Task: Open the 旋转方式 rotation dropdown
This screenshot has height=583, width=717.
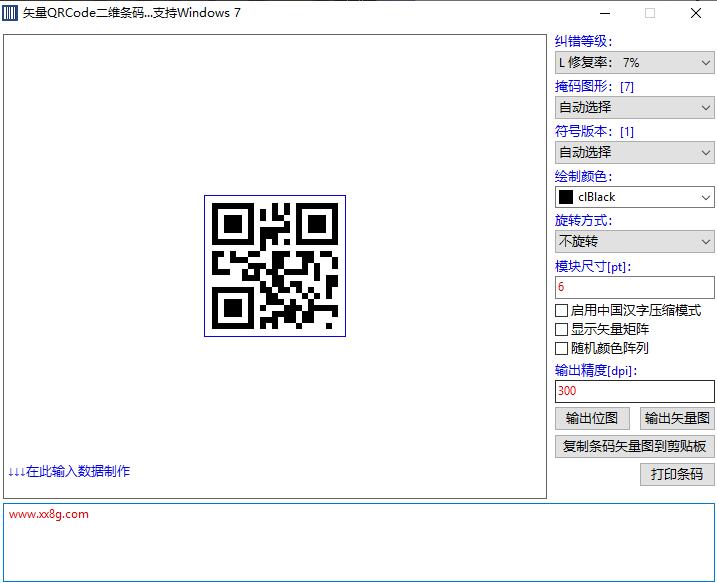Action: coord(635,241)
